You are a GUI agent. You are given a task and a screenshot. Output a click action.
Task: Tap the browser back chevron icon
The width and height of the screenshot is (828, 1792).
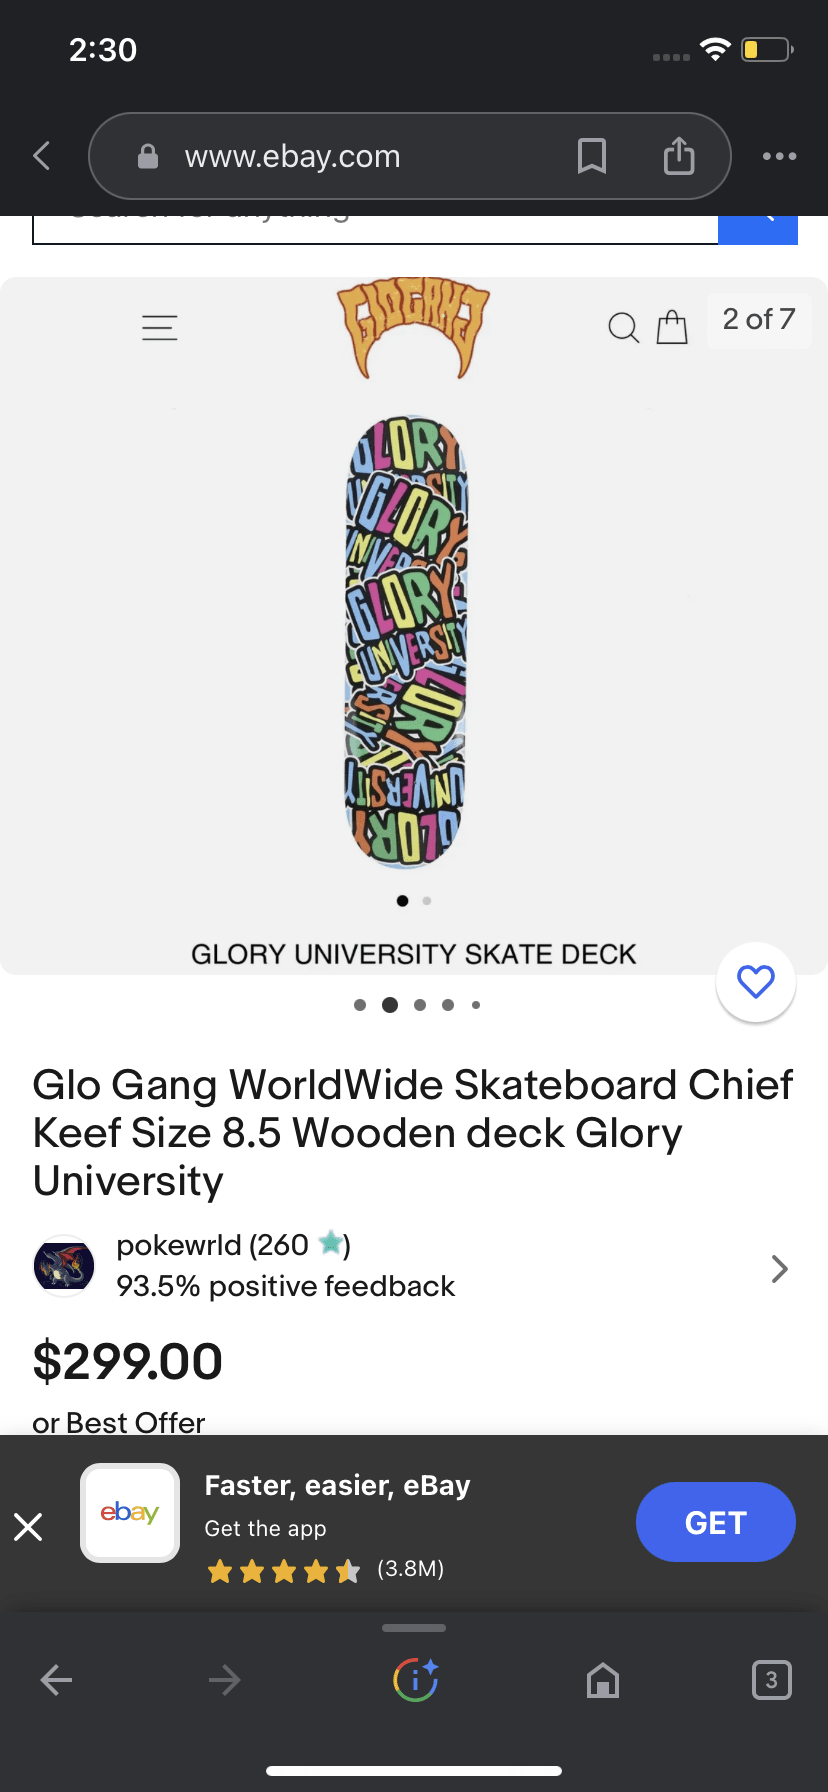coord(42,156)
